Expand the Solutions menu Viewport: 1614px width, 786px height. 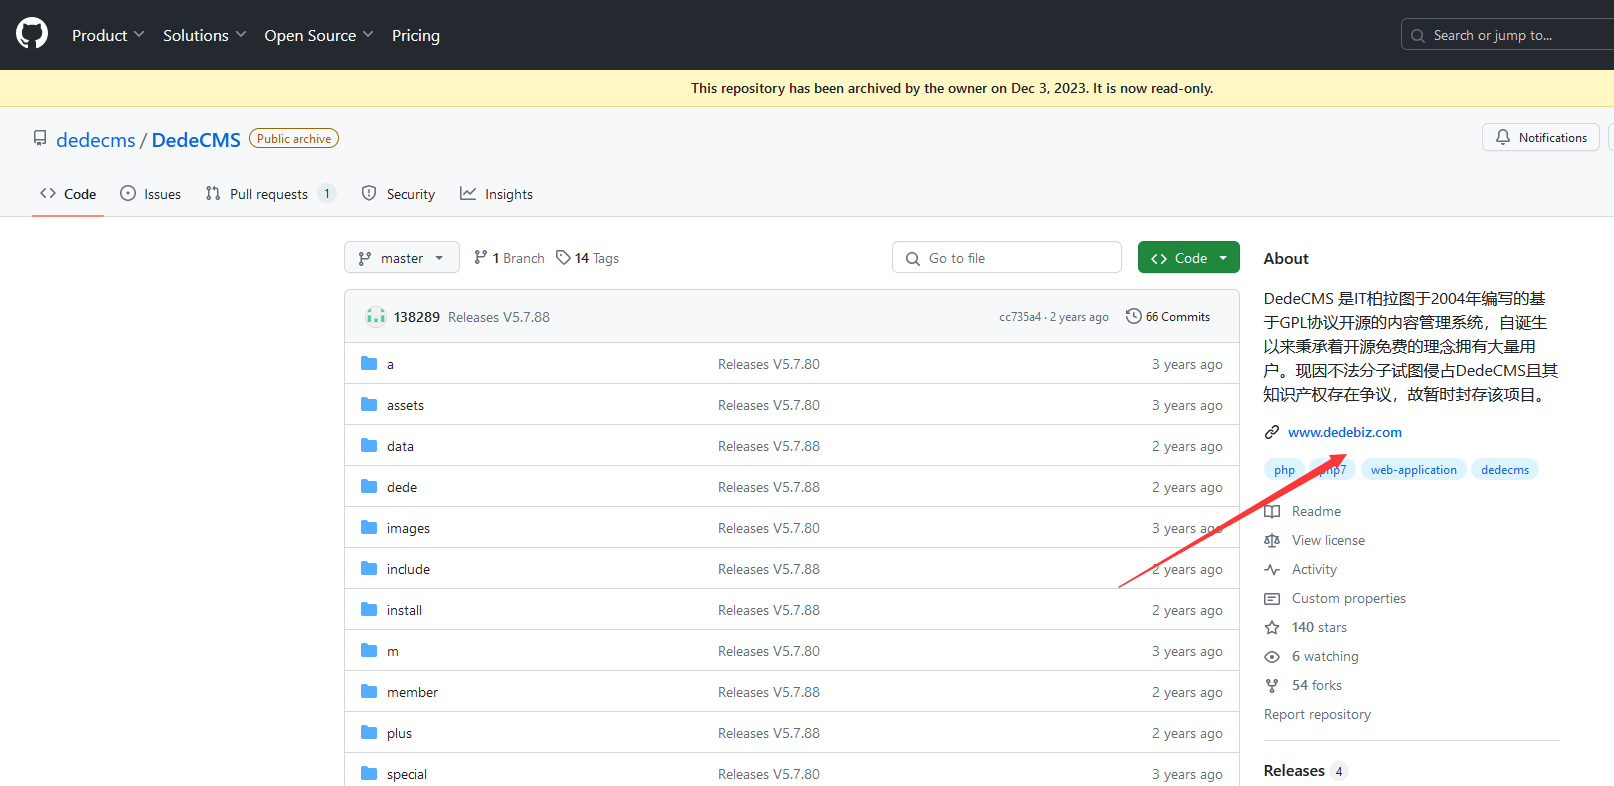pos(204,35)
